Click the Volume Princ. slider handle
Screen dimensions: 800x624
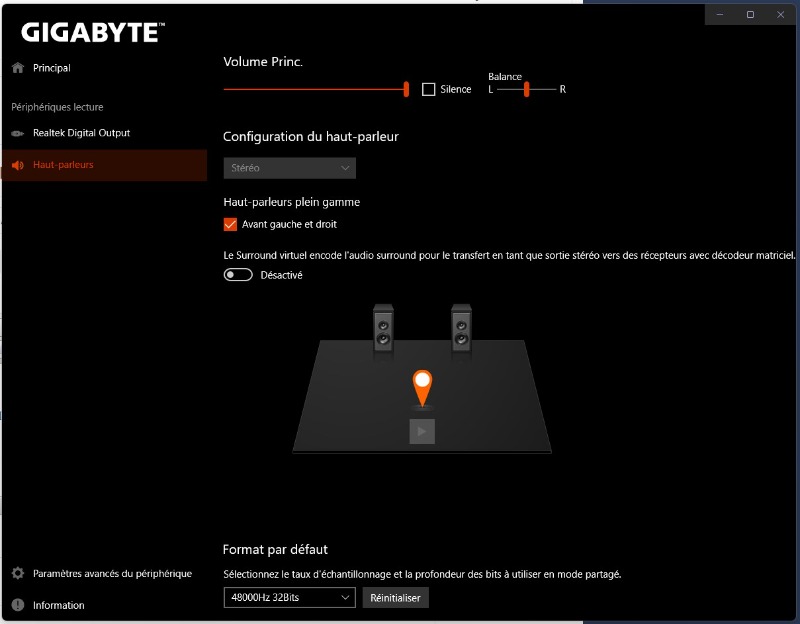[406, 89]
